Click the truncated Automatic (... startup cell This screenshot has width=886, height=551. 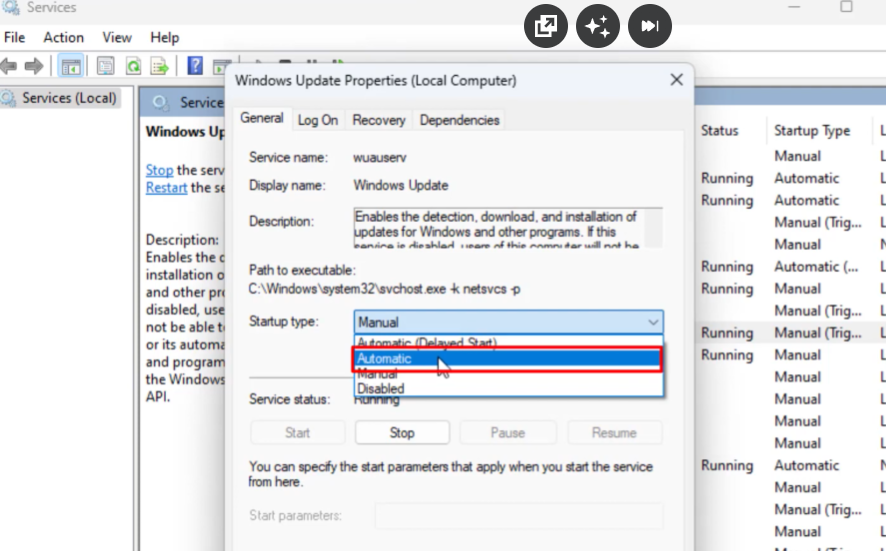pyautogui.click(x=816, y=267)
